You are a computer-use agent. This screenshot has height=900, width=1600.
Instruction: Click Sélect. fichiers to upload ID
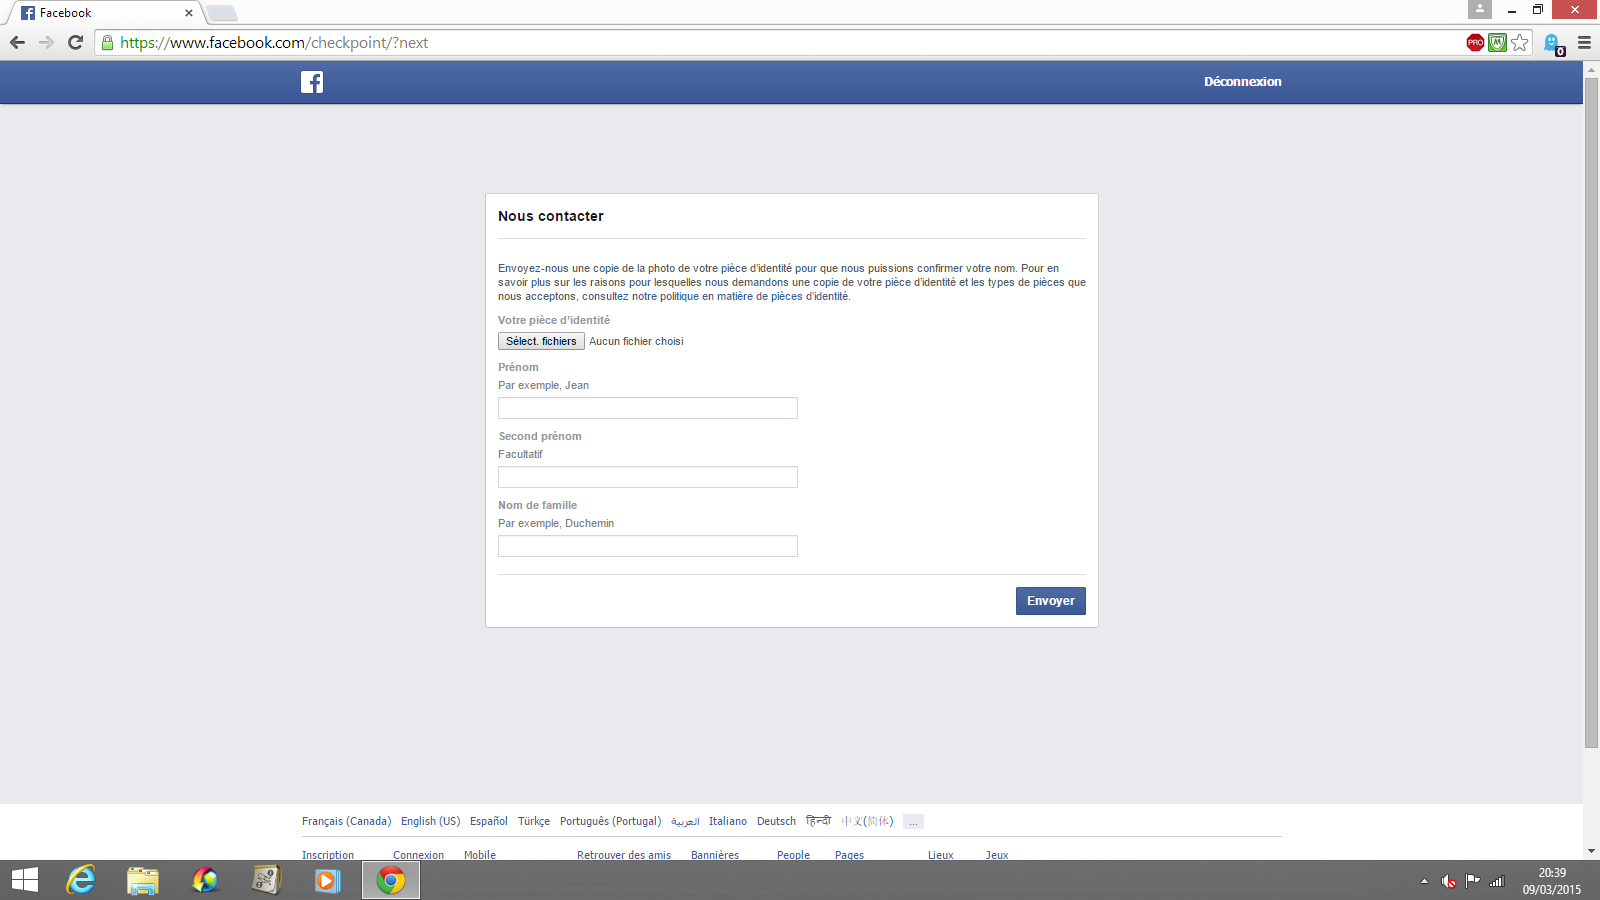(541, 341)
